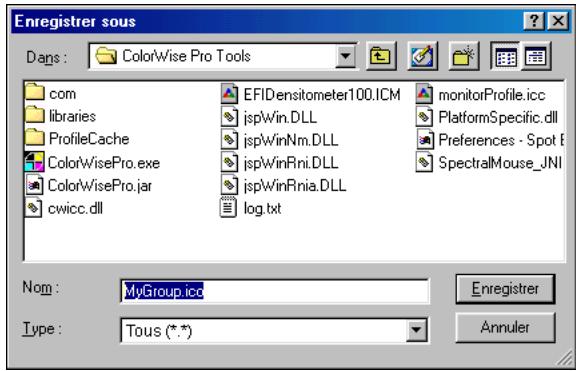Screen dimensions: 576x371
Task: Select the SpectralMouse_JNI file icon
Action: [x=424, y=162]
